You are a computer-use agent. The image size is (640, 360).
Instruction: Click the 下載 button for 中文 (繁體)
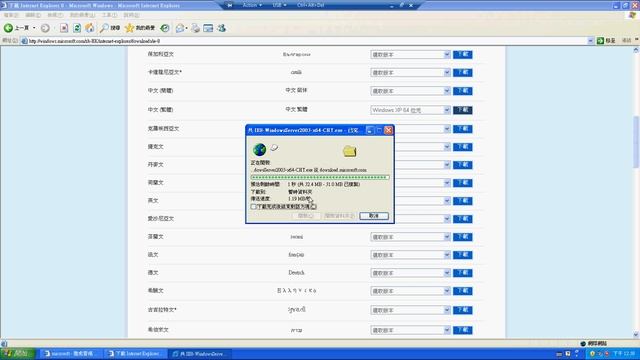[462, 110]
